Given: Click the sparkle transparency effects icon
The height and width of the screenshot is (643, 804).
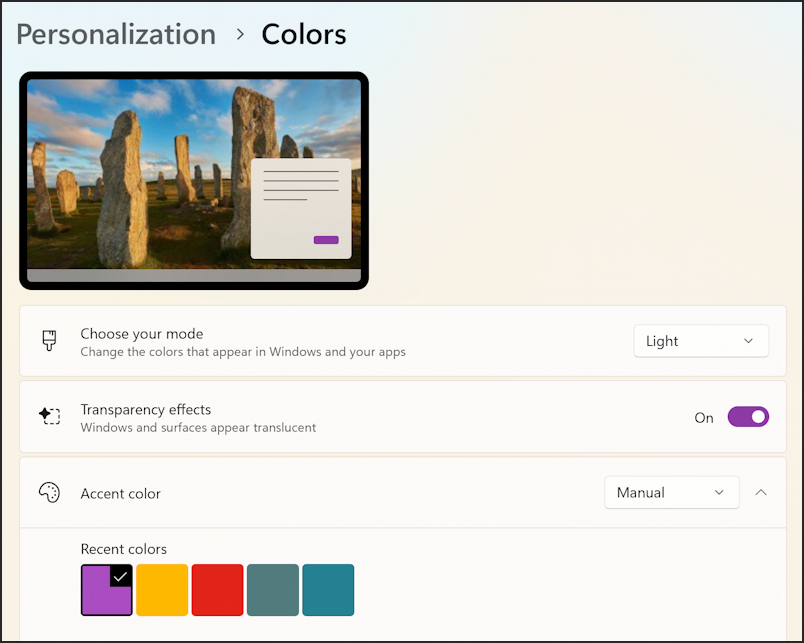Looking at the screenshot, I should click(49, 415).
